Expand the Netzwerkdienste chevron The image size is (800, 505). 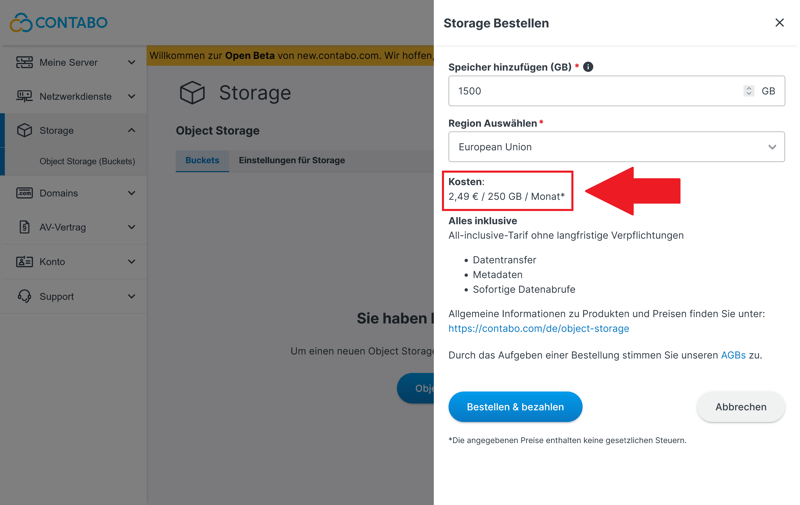point(131,96)
